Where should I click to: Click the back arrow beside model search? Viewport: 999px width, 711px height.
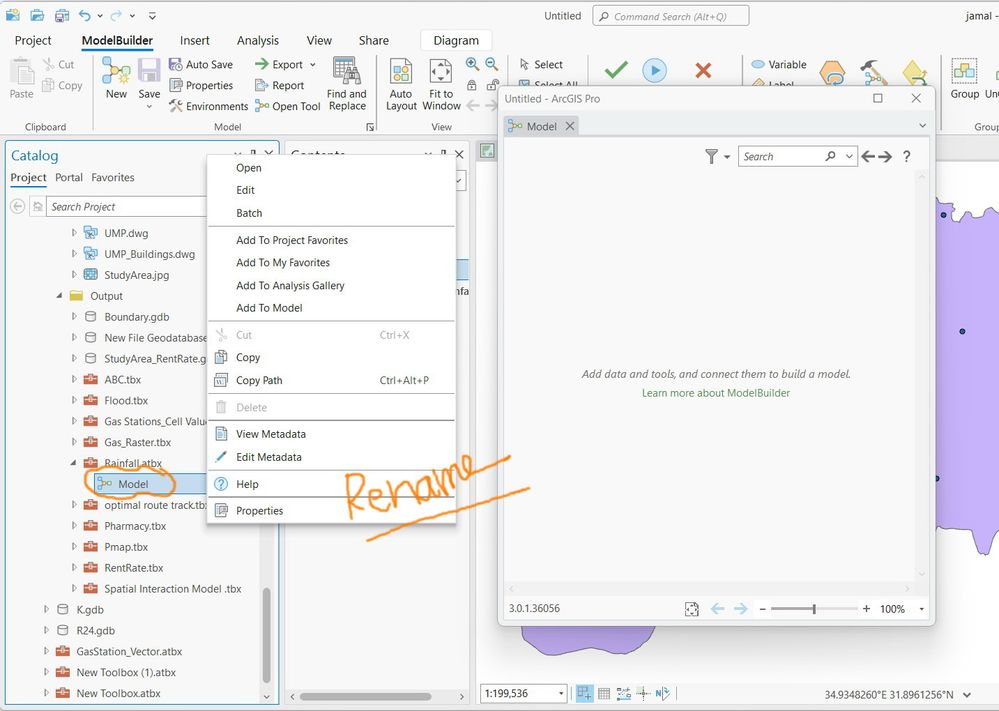(868, 156)
